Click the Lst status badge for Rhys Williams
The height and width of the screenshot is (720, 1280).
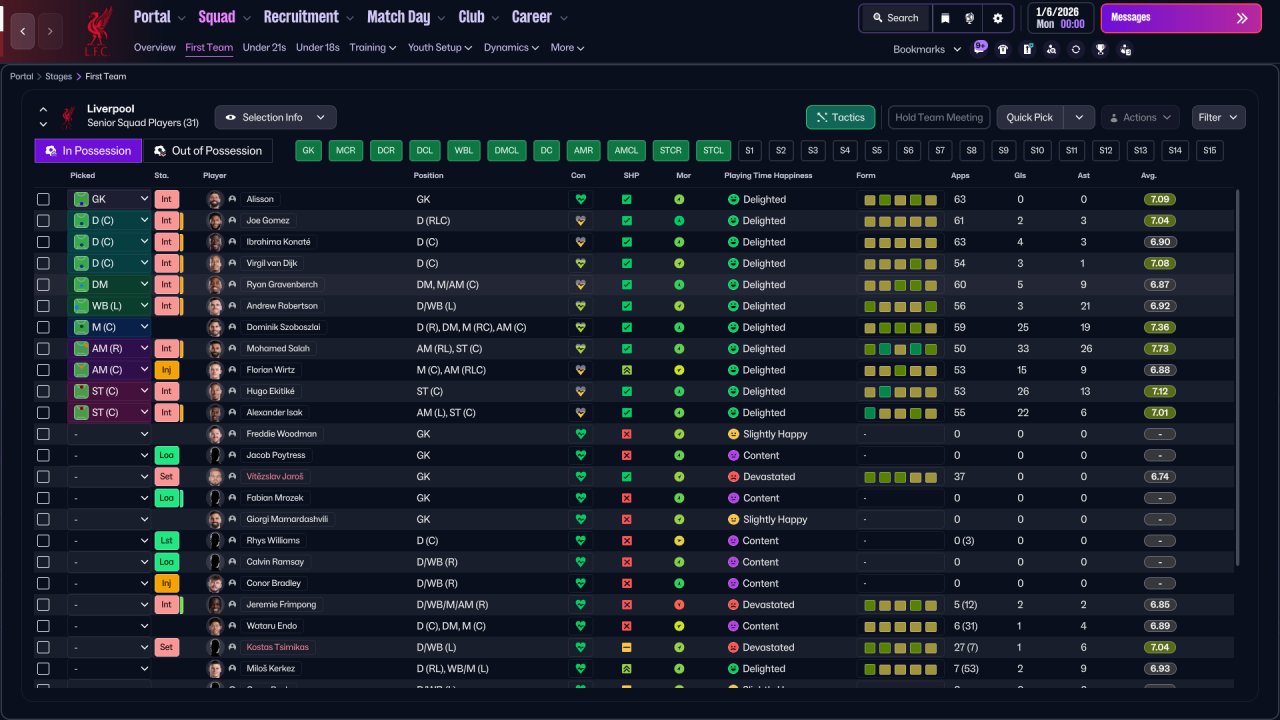tap(166, 541)
